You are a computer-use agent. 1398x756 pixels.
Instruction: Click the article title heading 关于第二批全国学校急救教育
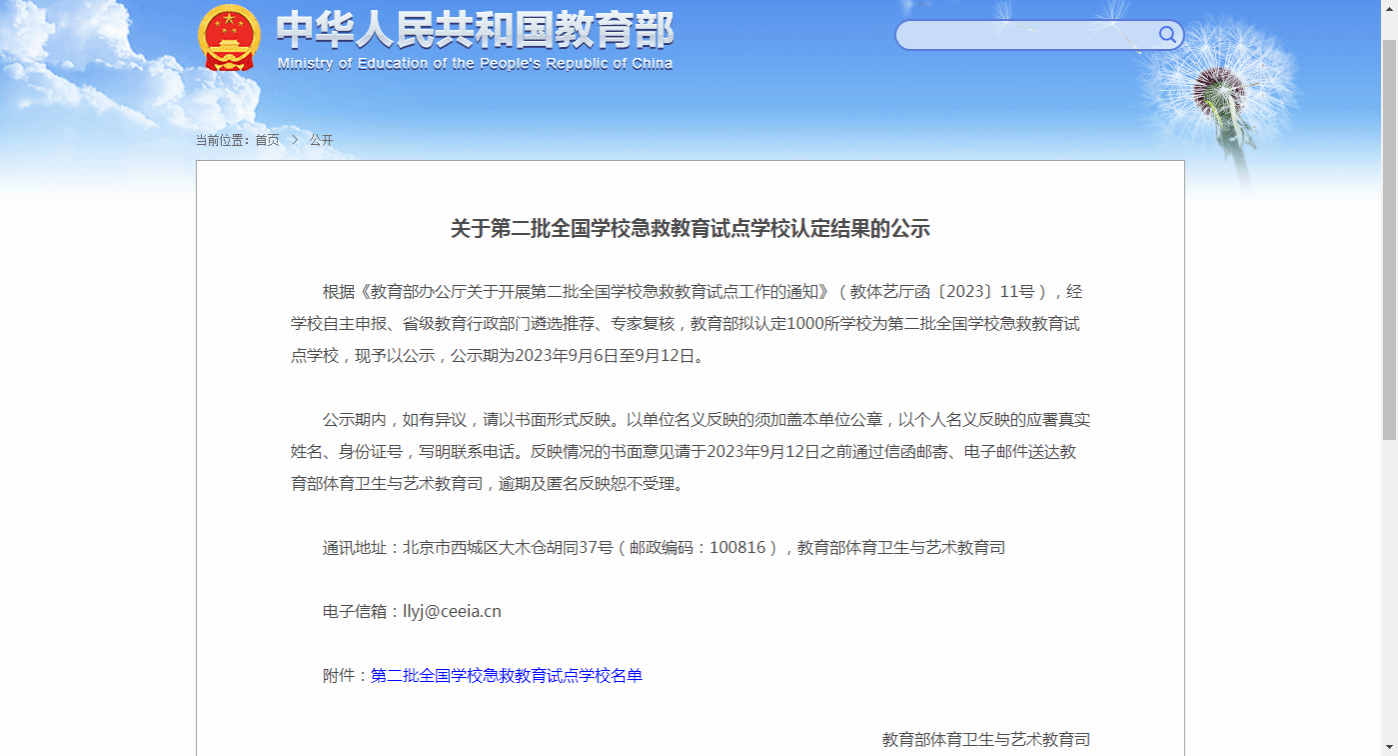coord(690,229)
